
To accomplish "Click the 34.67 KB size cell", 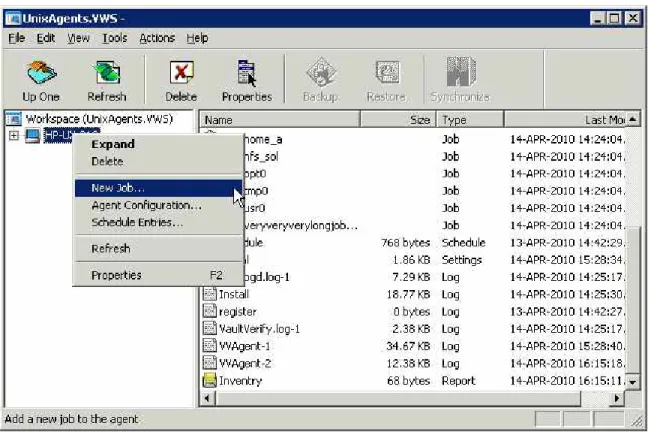I will [x=408, y=346].
